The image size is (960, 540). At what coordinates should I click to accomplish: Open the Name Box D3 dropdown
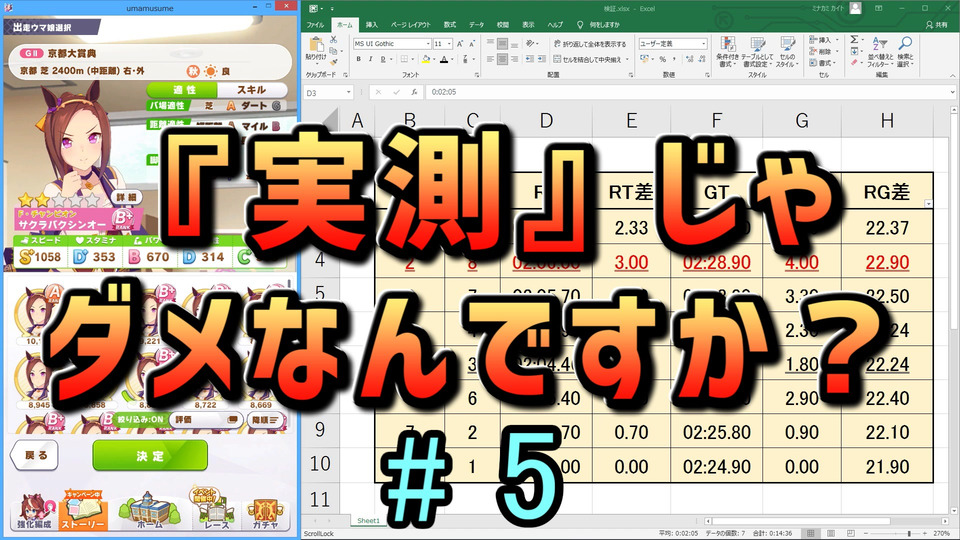[x=348, y=92]
